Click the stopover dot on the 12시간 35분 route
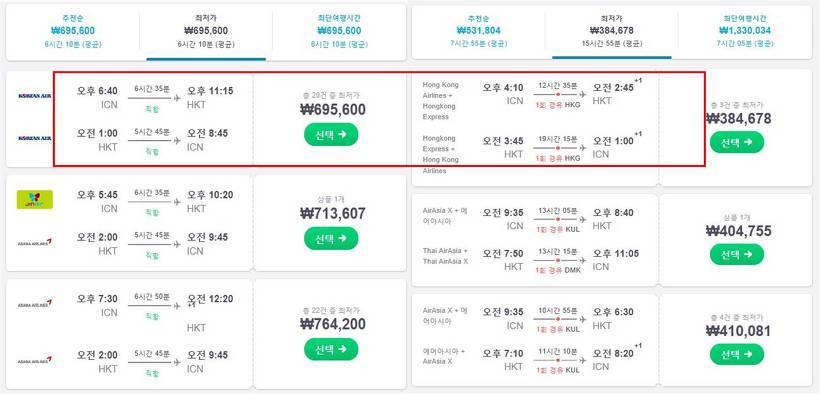Viewport: 820px width, 394px height. click(x=558, y=95)
